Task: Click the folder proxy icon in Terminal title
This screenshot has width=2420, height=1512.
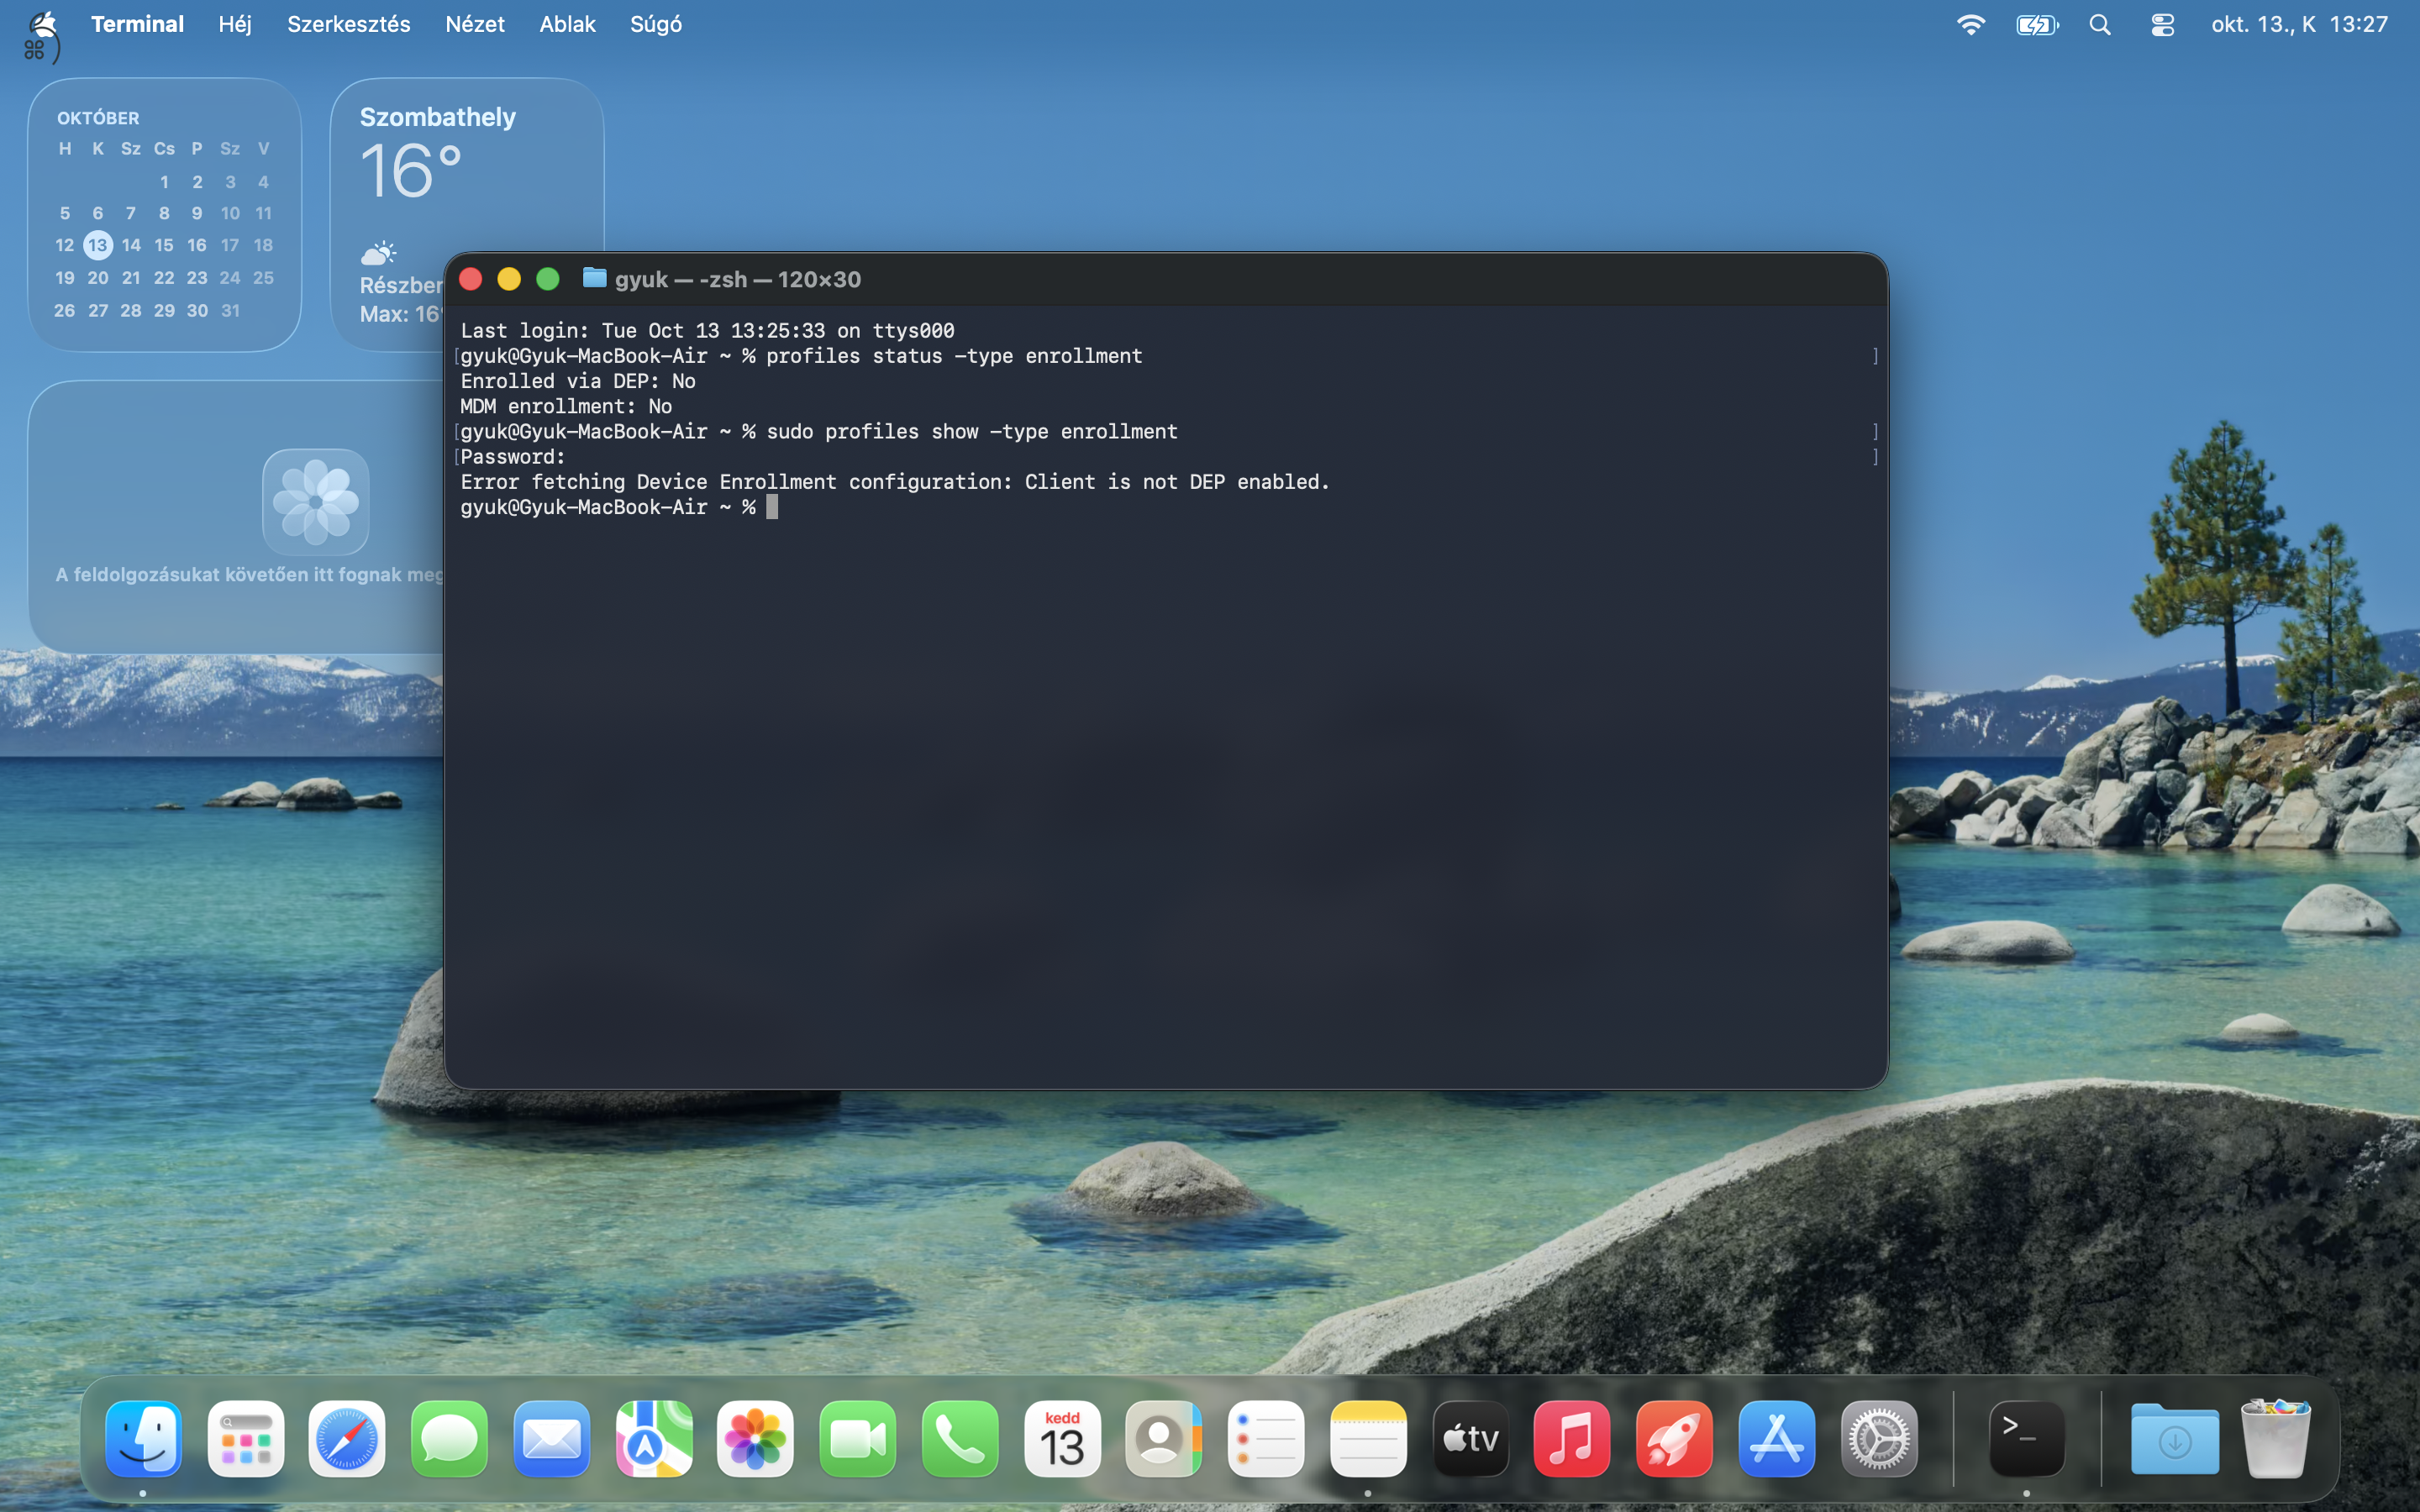Action: tap(594, 278)
